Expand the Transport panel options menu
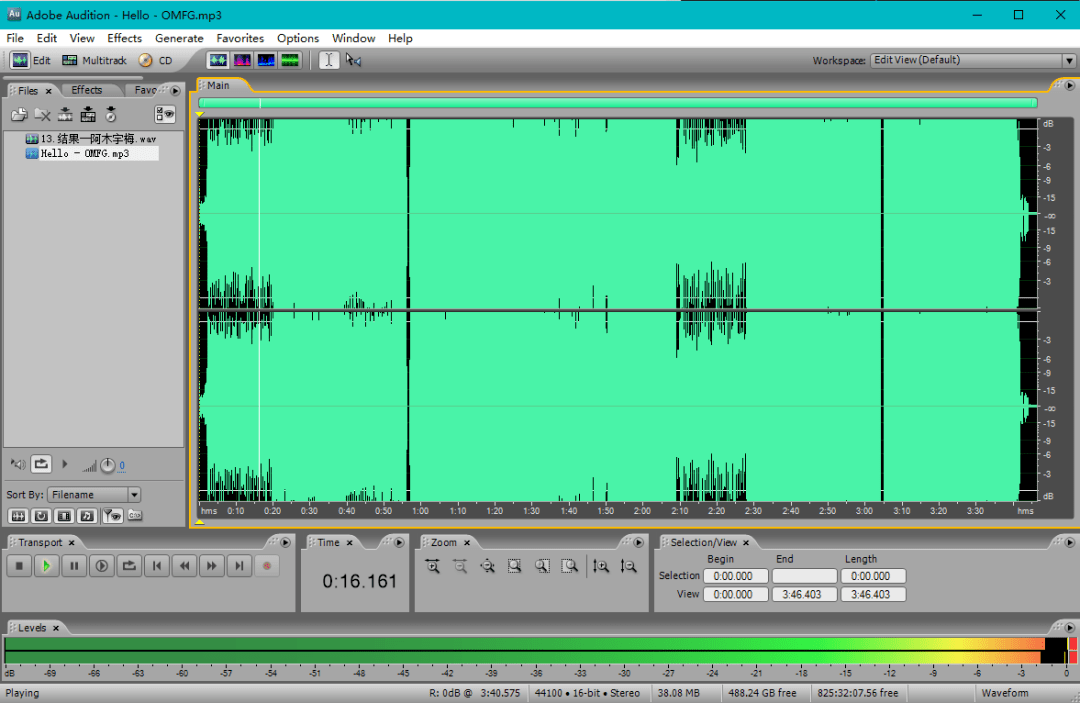1080x703 pixels. tap(286, 542)
